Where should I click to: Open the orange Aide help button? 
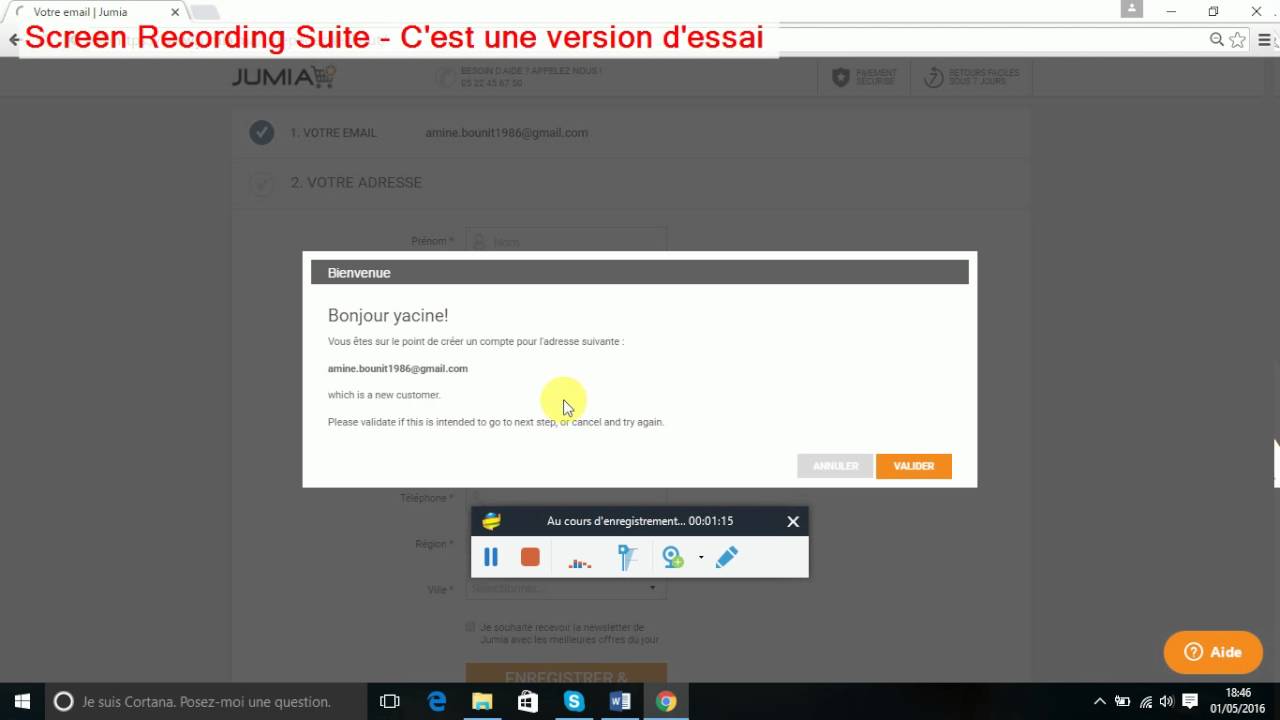1213,652
